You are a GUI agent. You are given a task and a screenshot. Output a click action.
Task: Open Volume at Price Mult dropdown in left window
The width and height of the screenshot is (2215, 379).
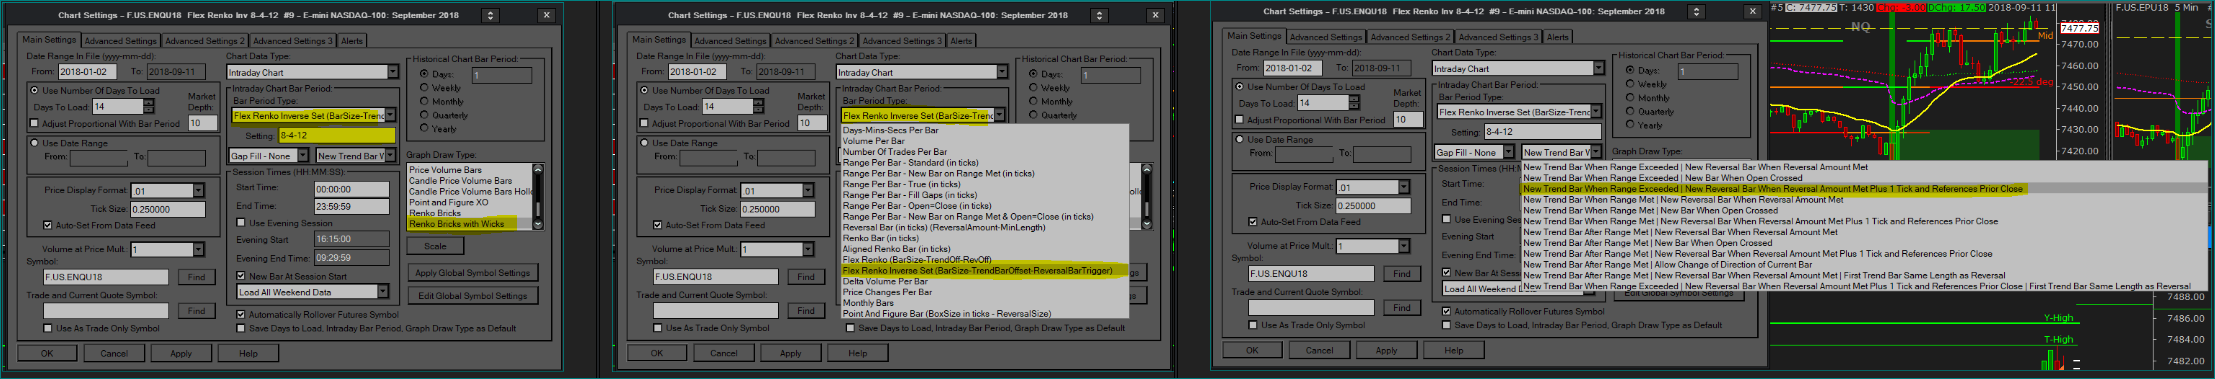pyautogui.click(x=198, y=250)
